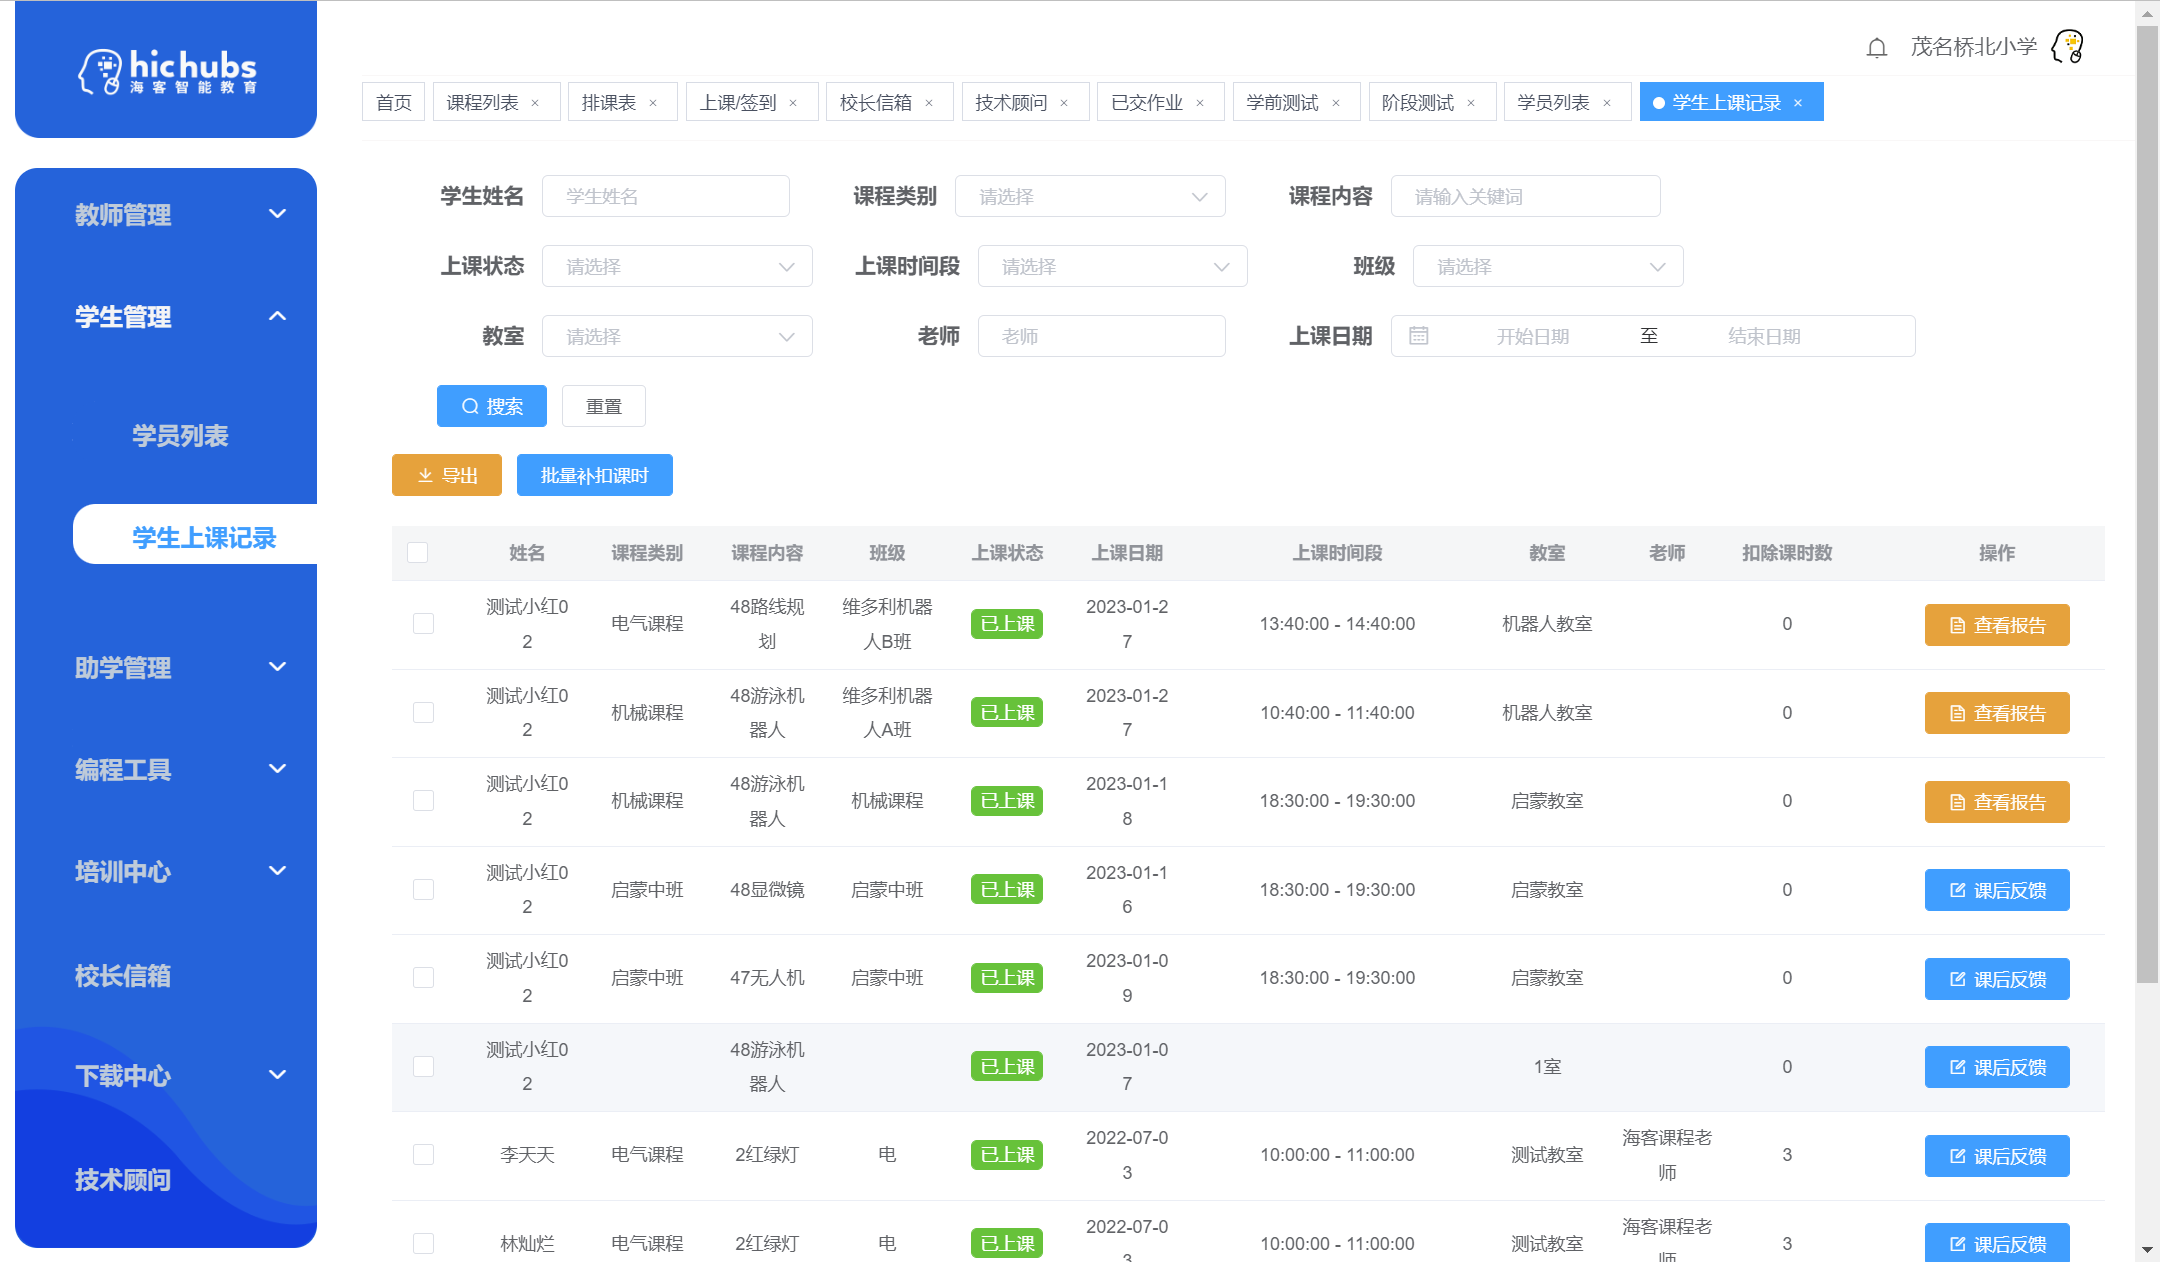Click the download icon on 导出 button
Screen dimensions: 2160x1262
pyautogui.click(x=424, y=475)
